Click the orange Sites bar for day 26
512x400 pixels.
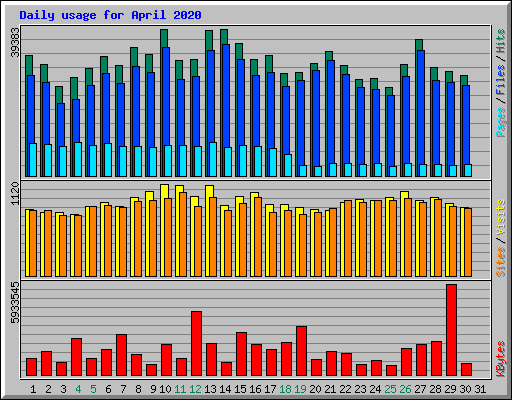[x=408, y=238]
